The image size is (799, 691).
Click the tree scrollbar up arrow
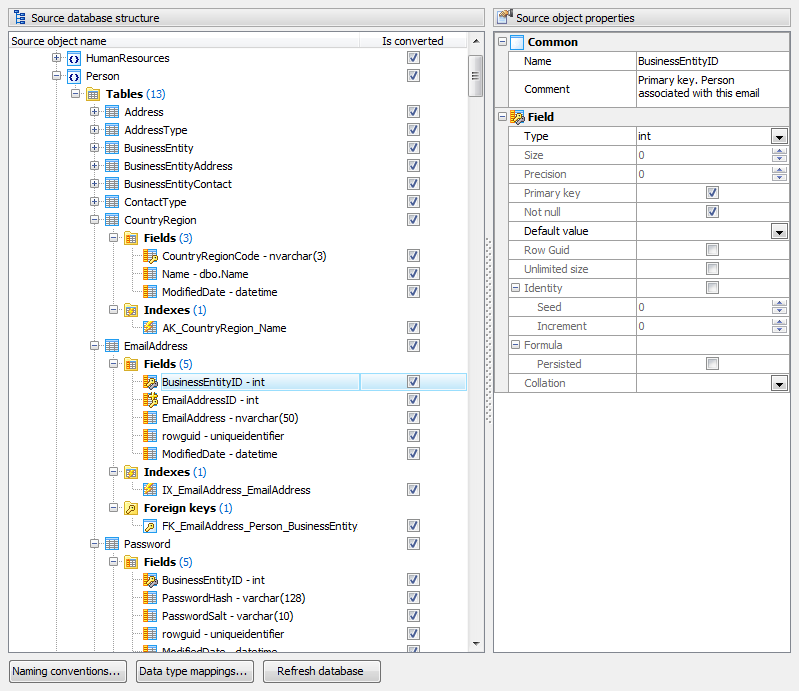coord(476,41)
